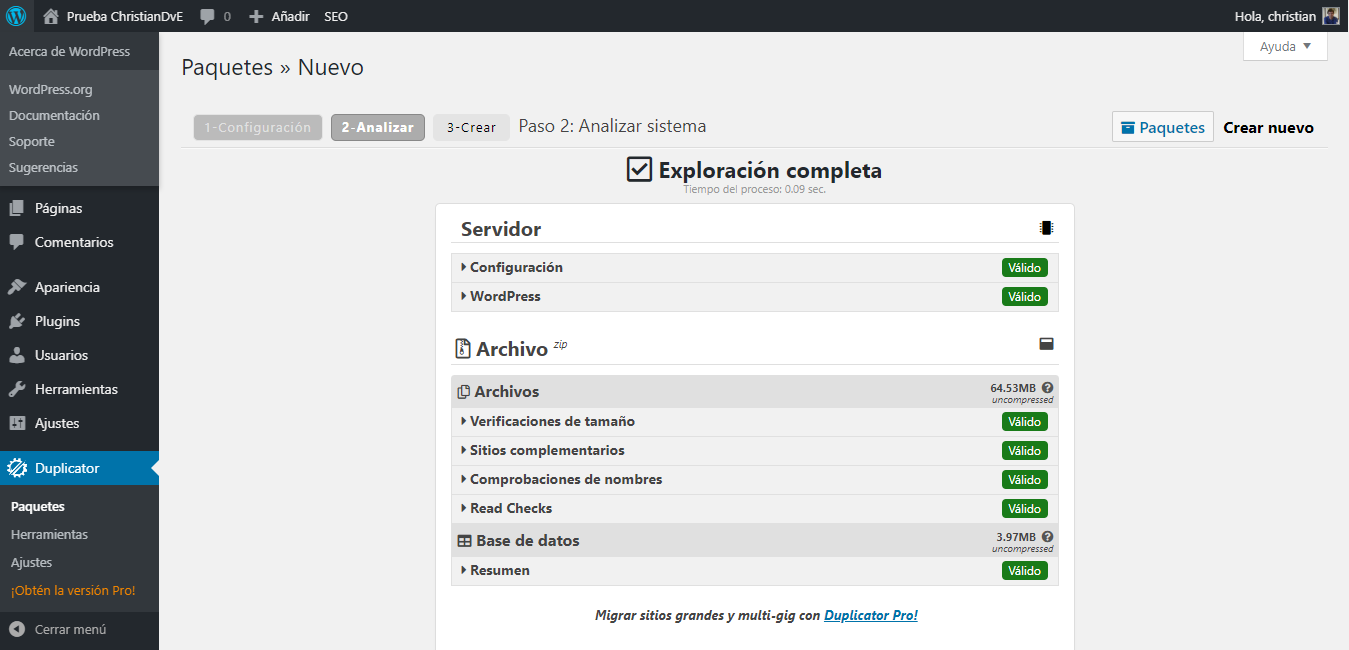This screenshot has width=1349, height=650.
Task: Click the collapse menu arrow icon
Action: 17,630
